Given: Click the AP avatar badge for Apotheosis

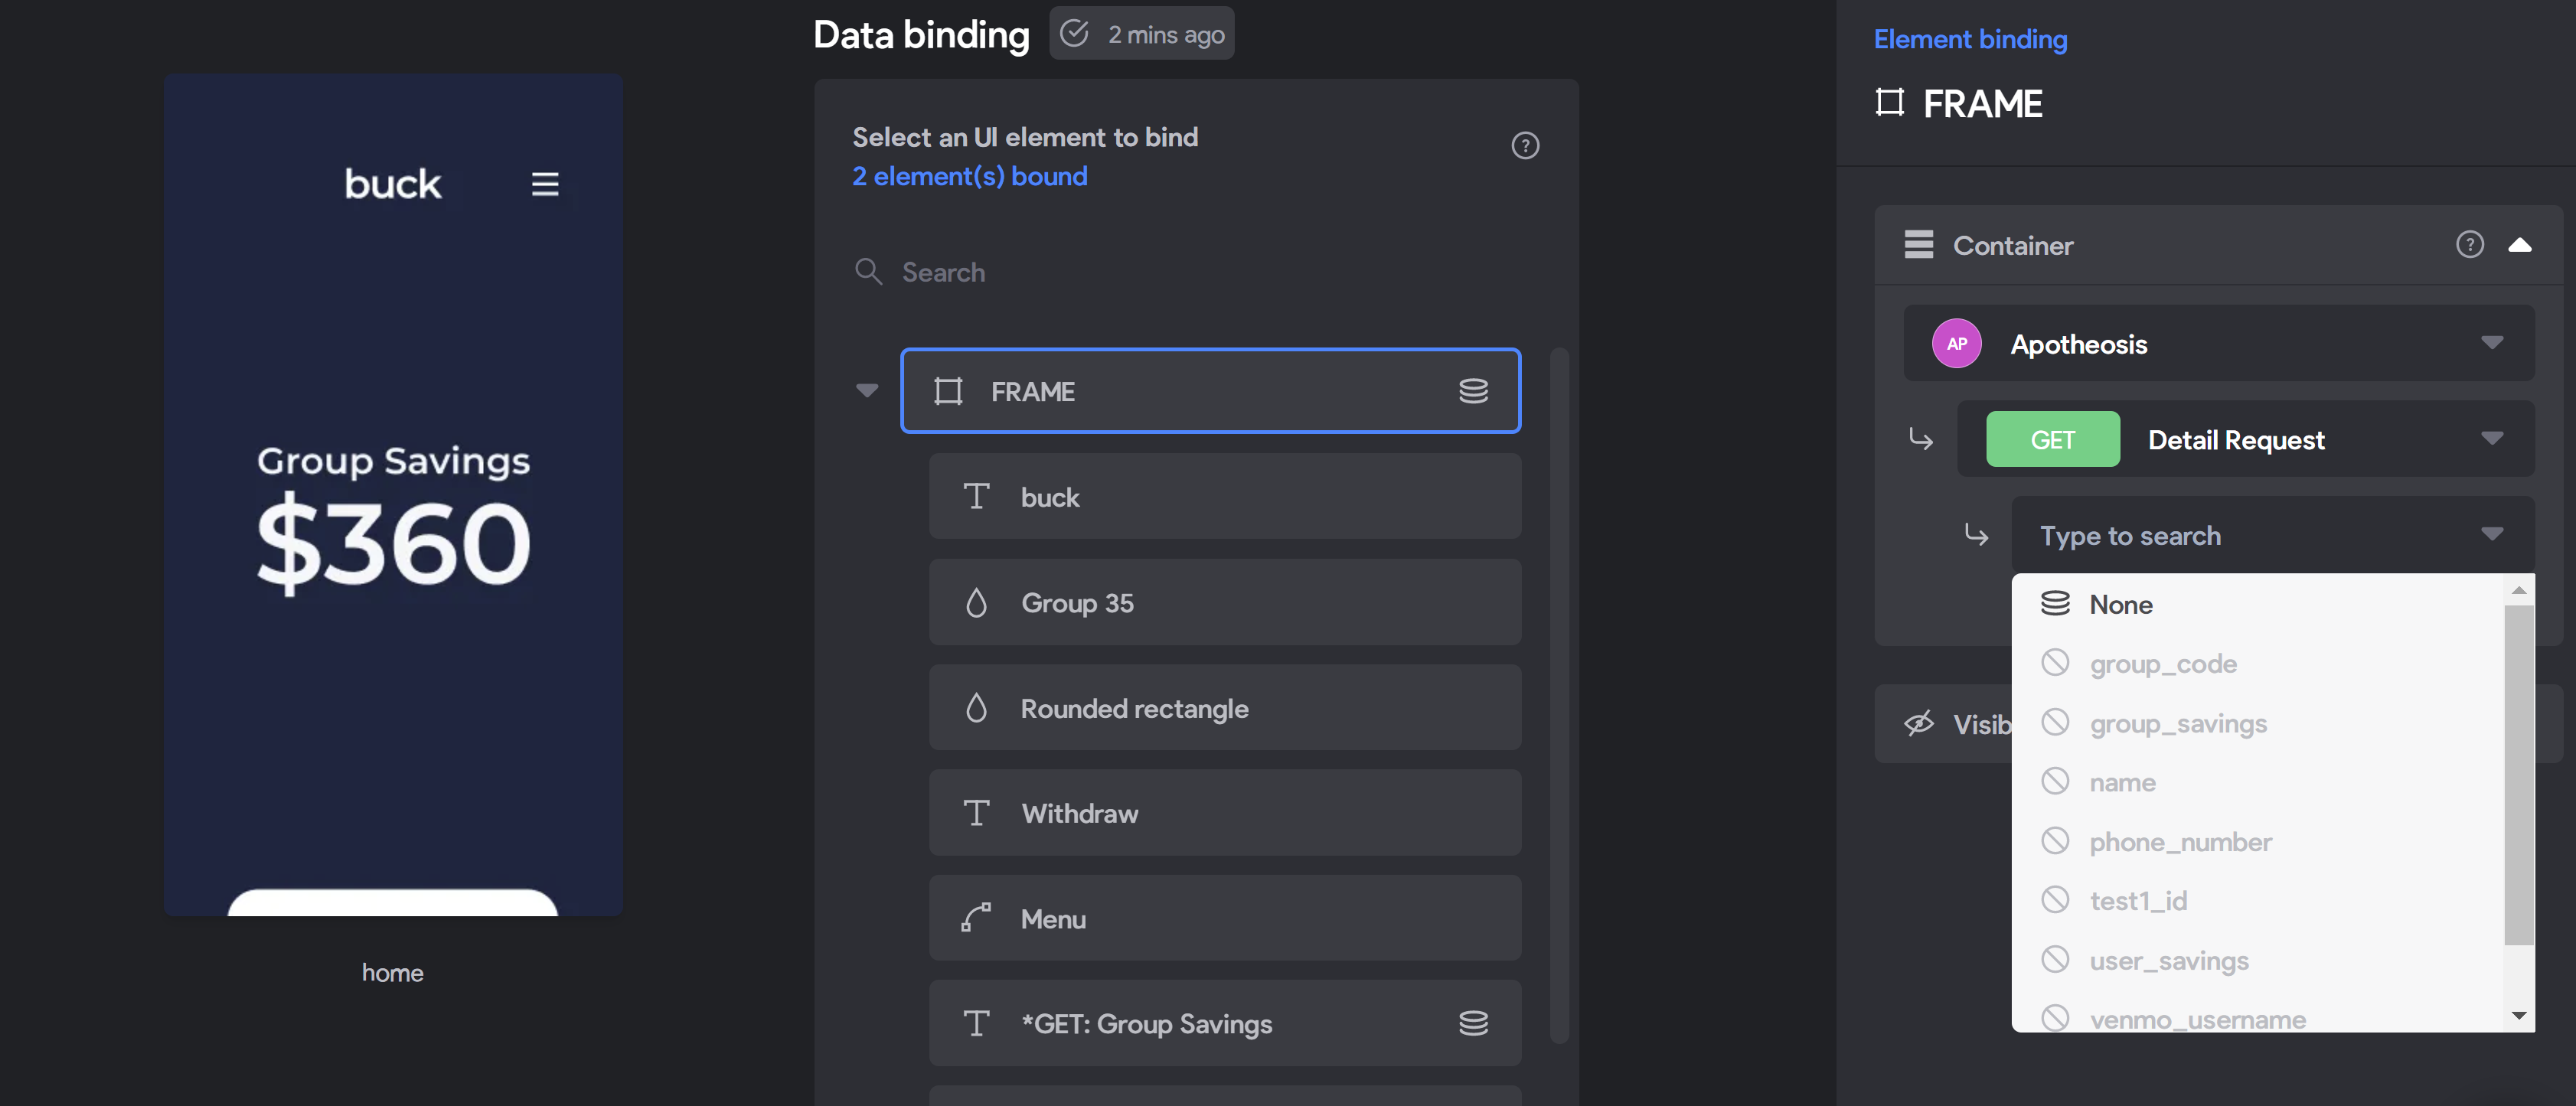Looking at the screenshot, I should [x=1956, y=344].
